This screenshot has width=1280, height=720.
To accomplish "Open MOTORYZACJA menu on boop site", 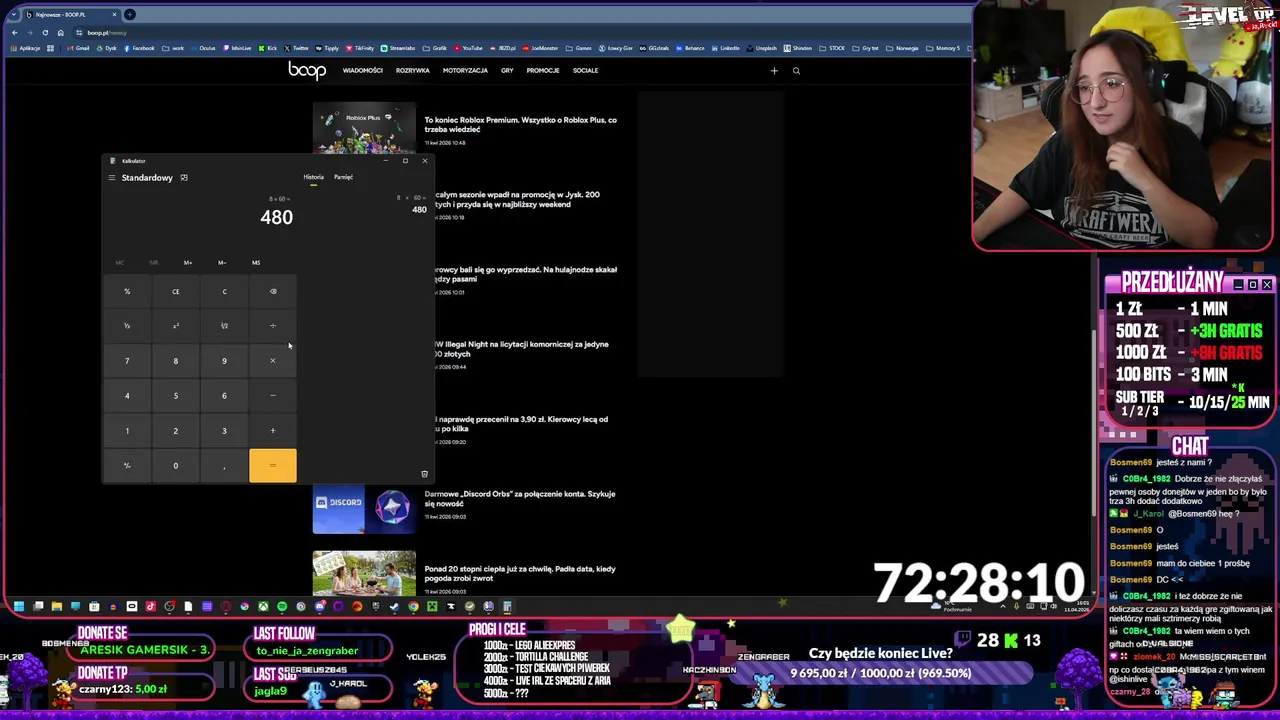I will point(465,71).
